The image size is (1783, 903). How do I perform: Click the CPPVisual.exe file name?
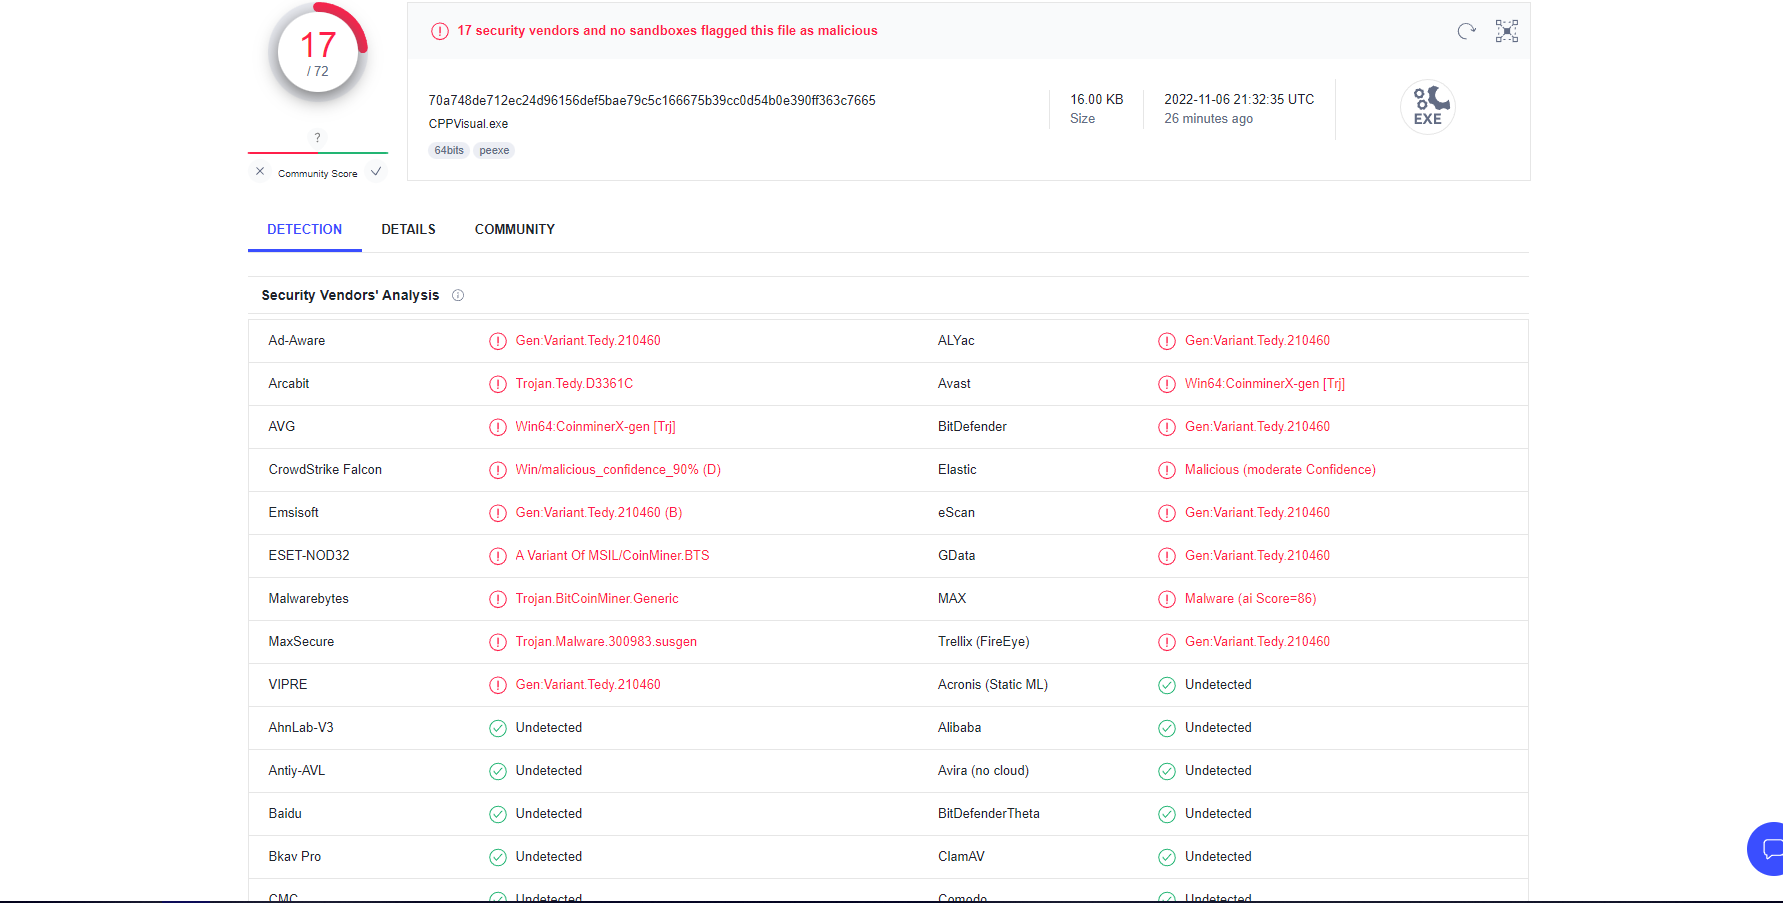pos(468,124)
